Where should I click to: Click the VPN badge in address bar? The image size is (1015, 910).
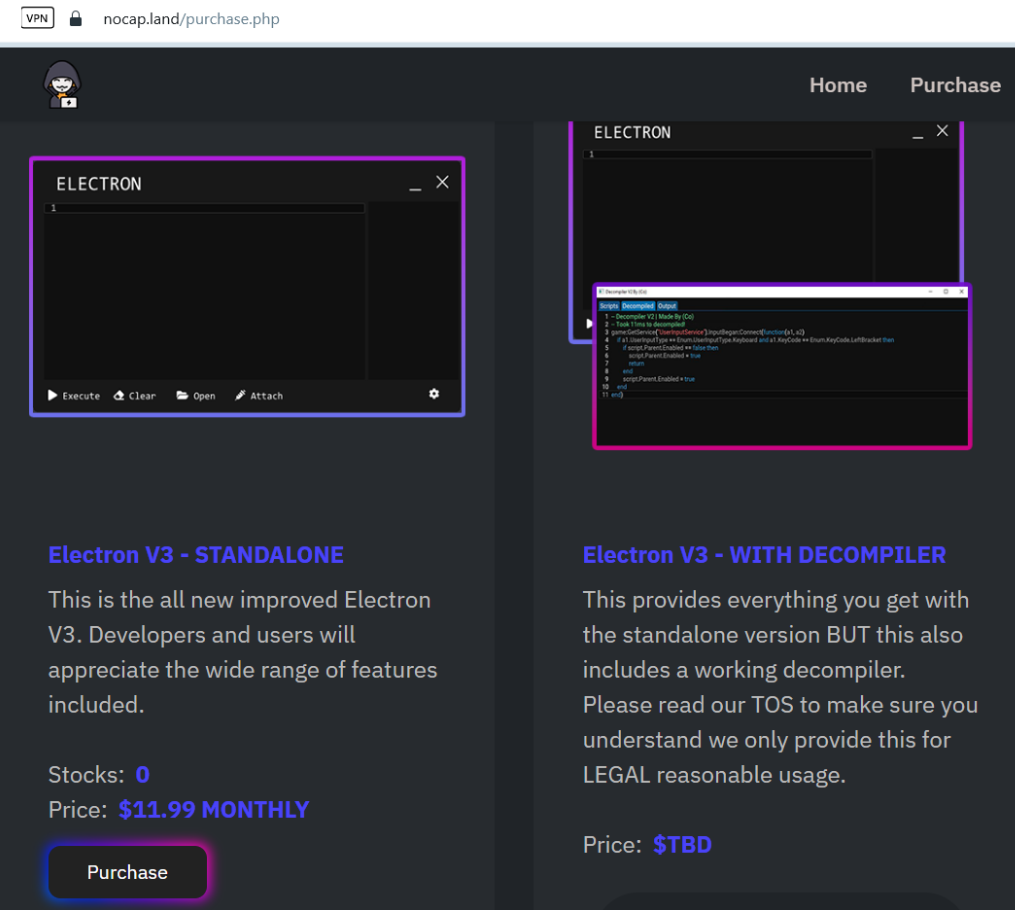coord(37,18)
